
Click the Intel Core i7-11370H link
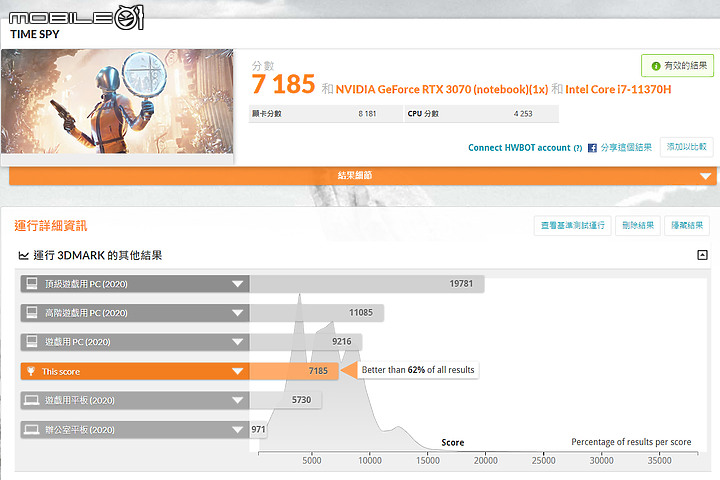coord(618,89)
